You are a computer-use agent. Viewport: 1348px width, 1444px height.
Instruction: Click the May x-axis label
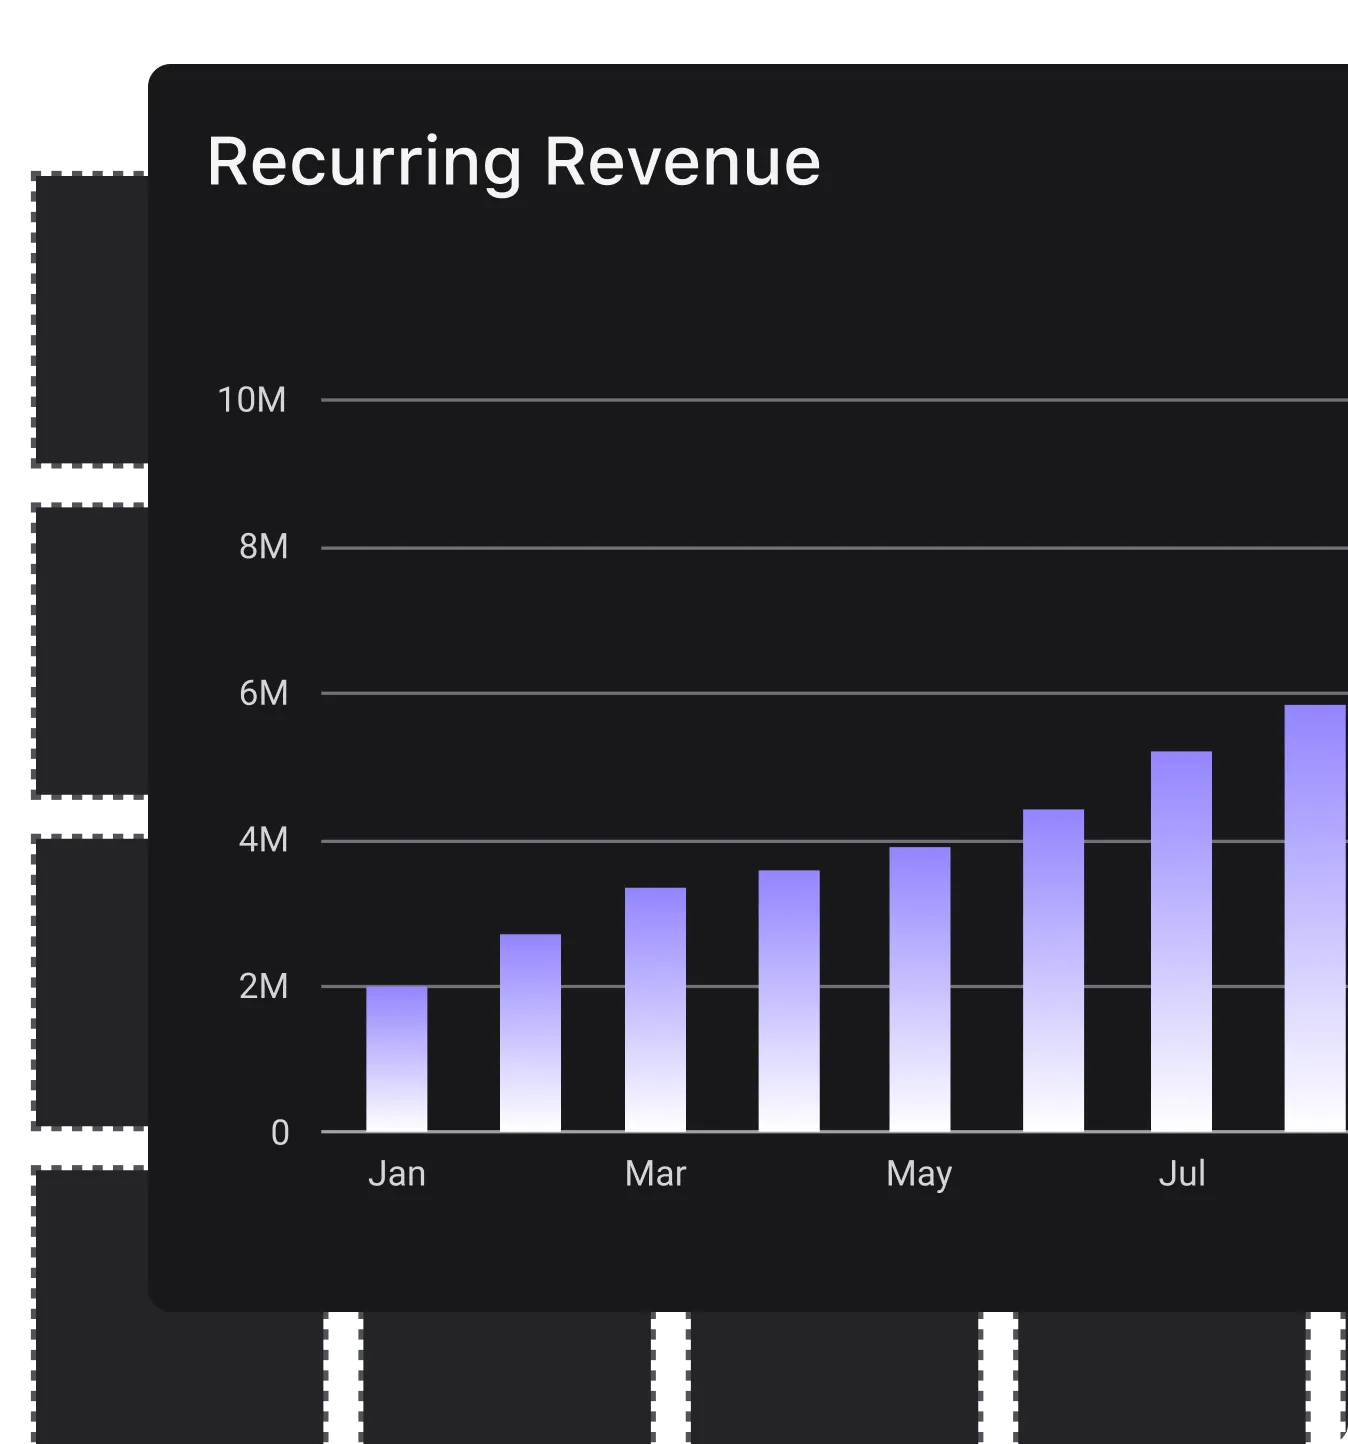click(x=919, y=1174)
